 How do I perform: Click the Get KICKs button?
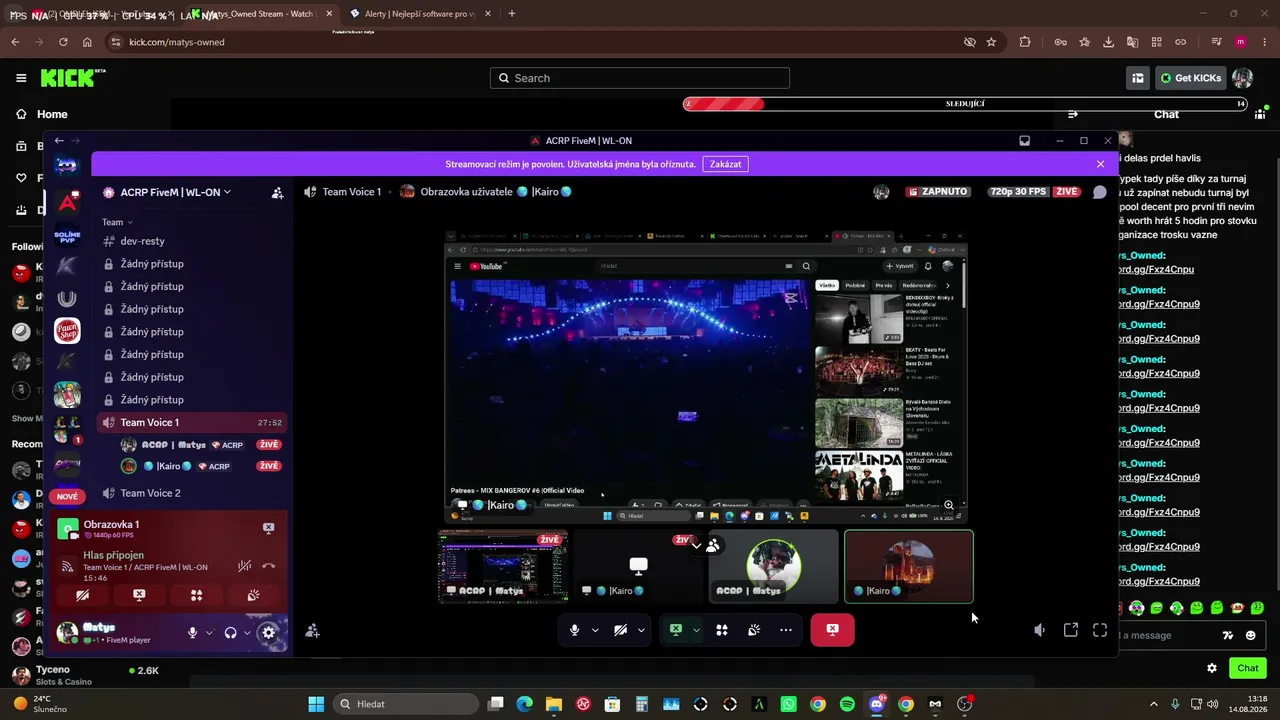1189,78
